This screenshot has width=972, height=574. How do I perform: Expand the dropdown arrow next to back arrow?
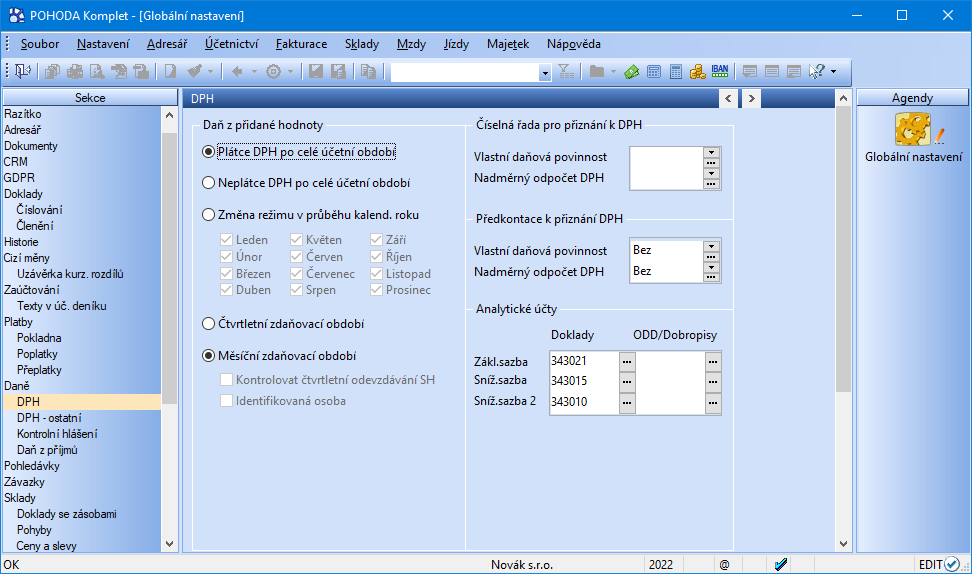(x=254, y=71)
